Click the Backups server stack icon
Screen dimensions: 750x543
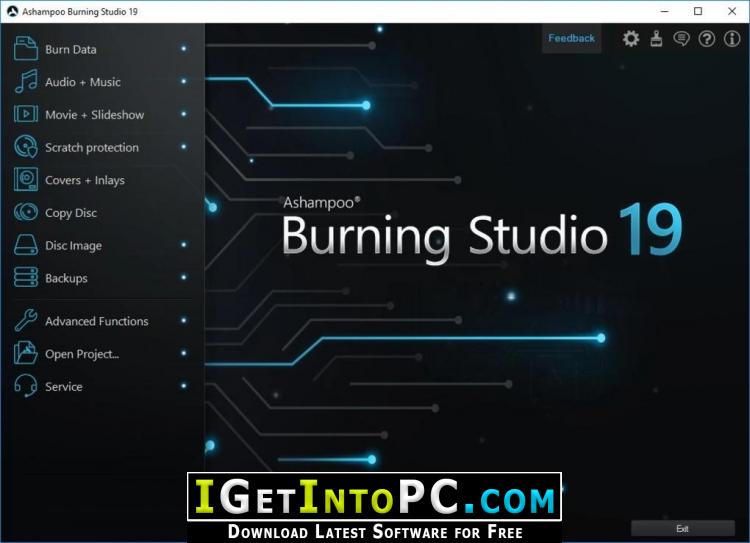click(x=26, y=277)
